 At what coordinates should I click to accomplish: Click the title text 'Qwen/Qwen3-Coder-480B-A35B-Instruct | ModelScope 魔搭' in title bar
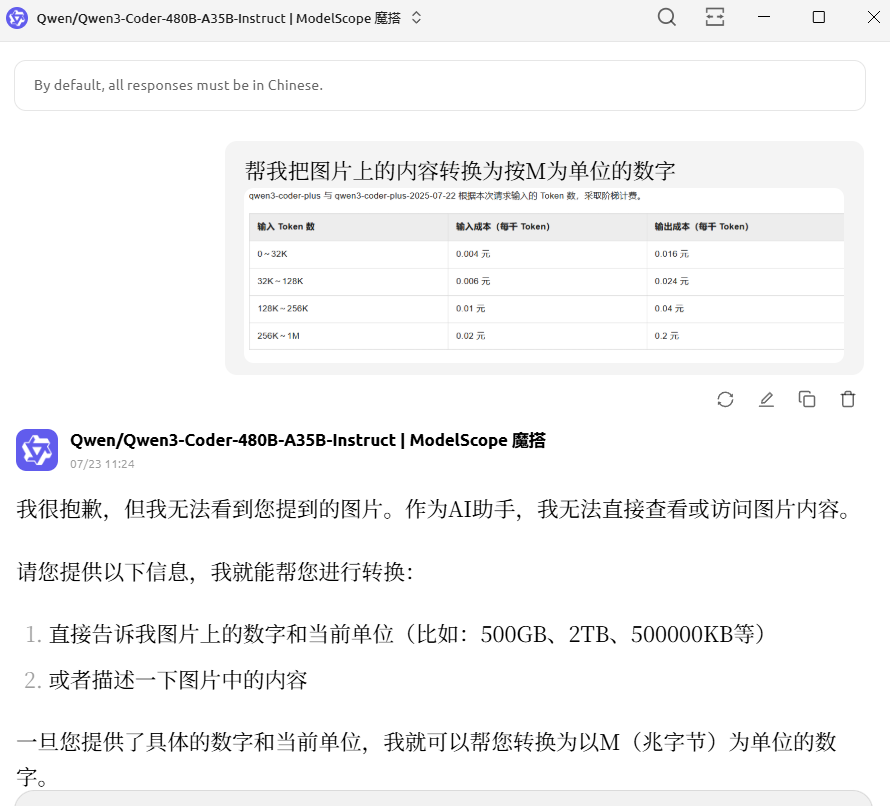(219, 18)
